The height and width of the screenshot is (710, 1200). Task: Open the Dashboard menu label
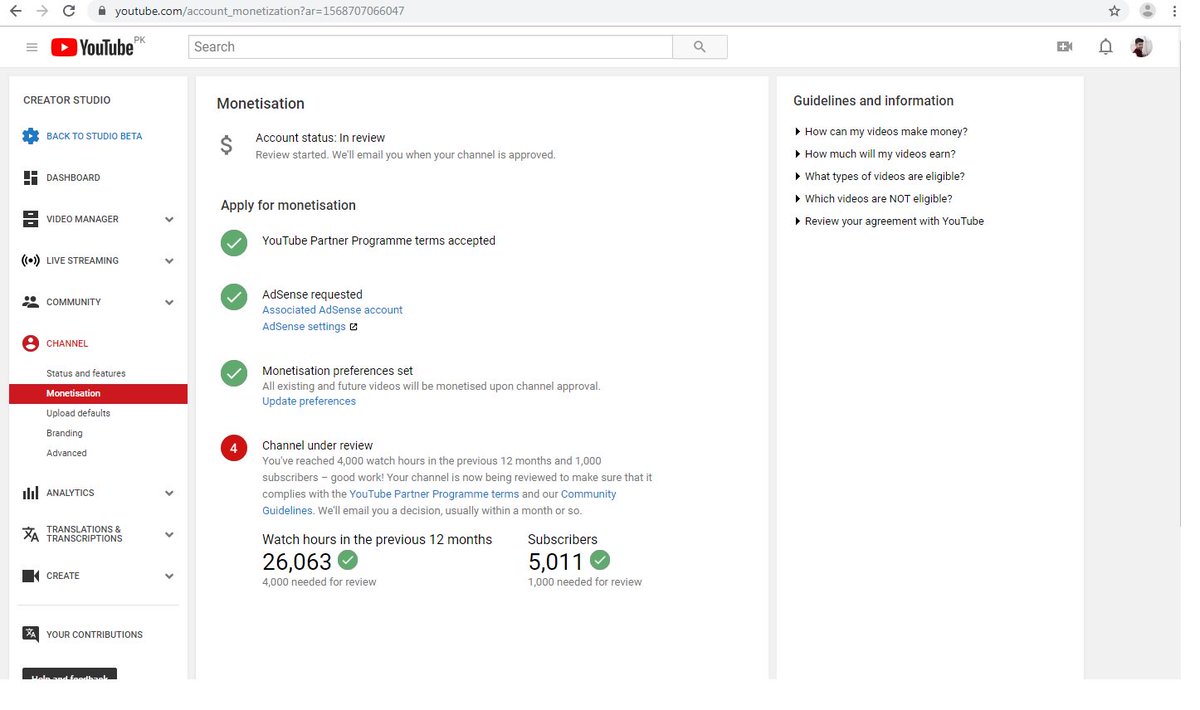(x=73, y=178)
